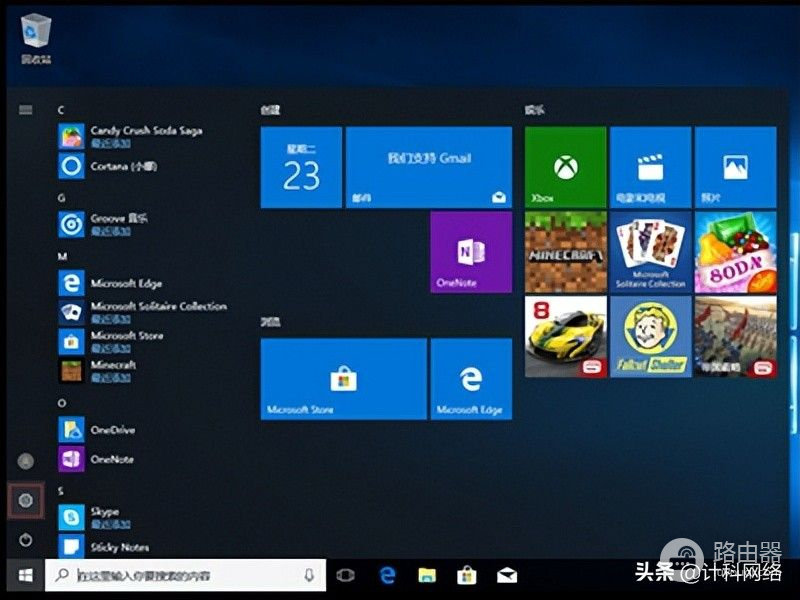
Task: Open Settings via the gear icon
Action: 26,501
